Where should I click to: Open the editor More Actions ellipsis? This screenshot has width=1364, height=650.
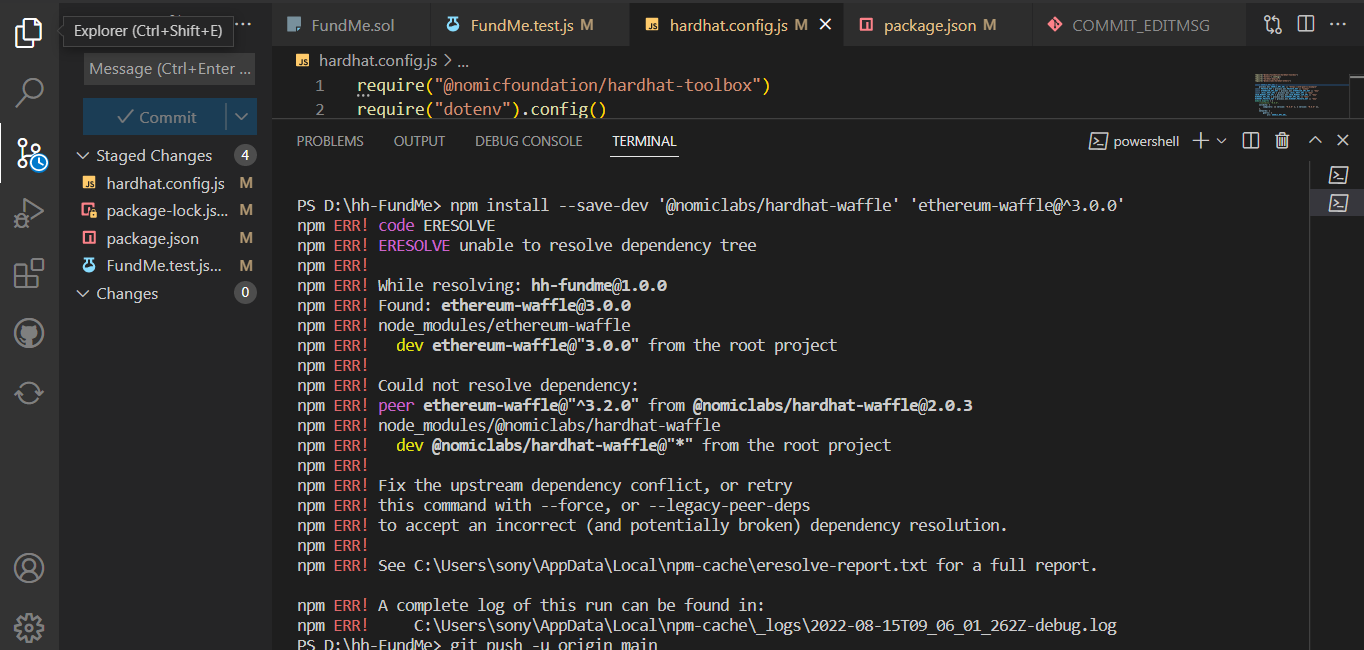click(x=1339, y=24)
